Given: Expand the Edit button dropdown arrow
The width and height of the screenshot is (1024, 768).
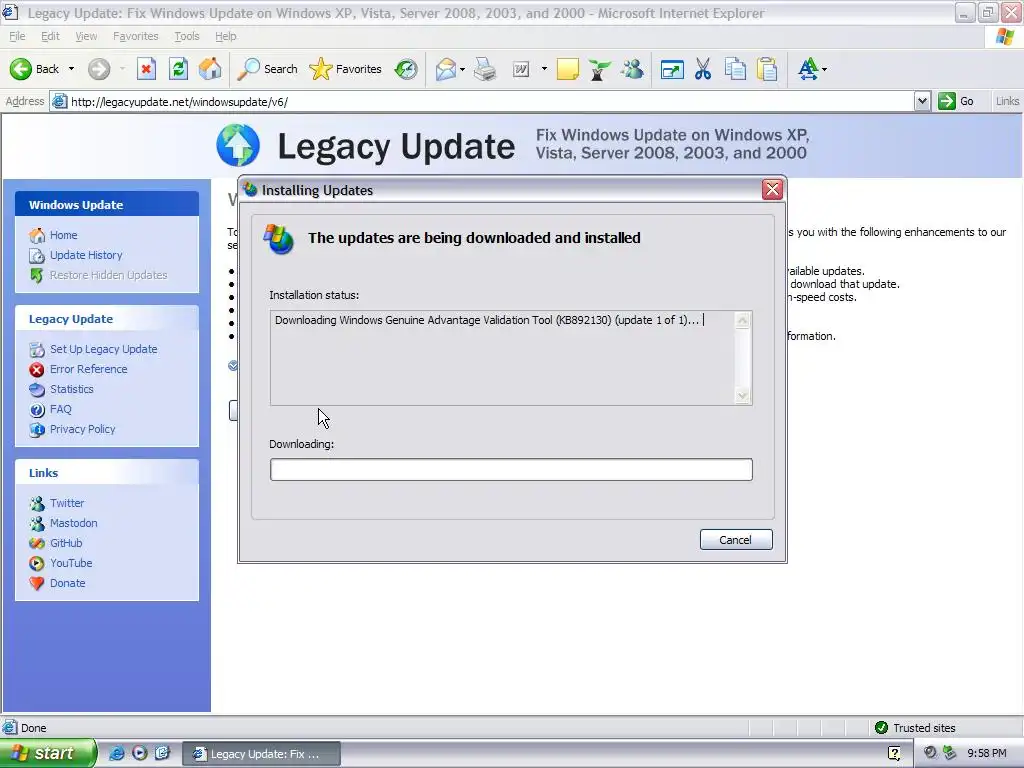Looking at the screenshot, I should pyautogui.click(x=544, y=69).
